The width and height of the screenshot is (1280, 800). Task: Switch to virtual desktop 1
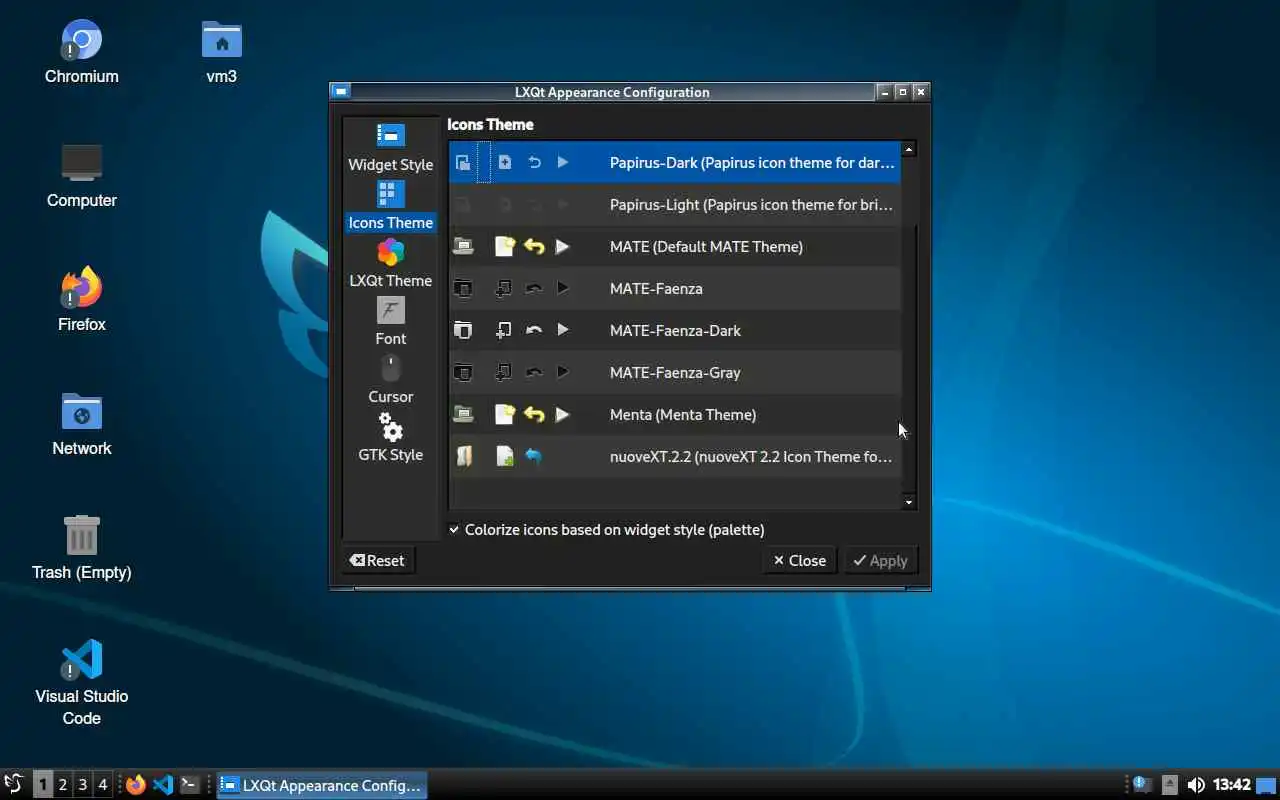[43, 785]
